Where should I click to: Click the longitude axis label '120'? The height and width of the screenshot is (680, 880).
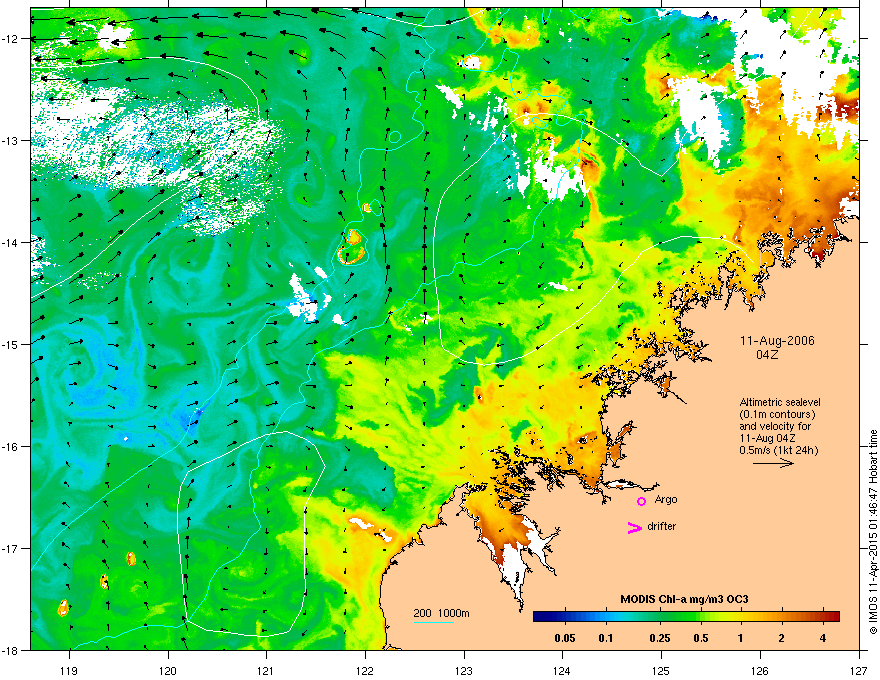[168, 670]
